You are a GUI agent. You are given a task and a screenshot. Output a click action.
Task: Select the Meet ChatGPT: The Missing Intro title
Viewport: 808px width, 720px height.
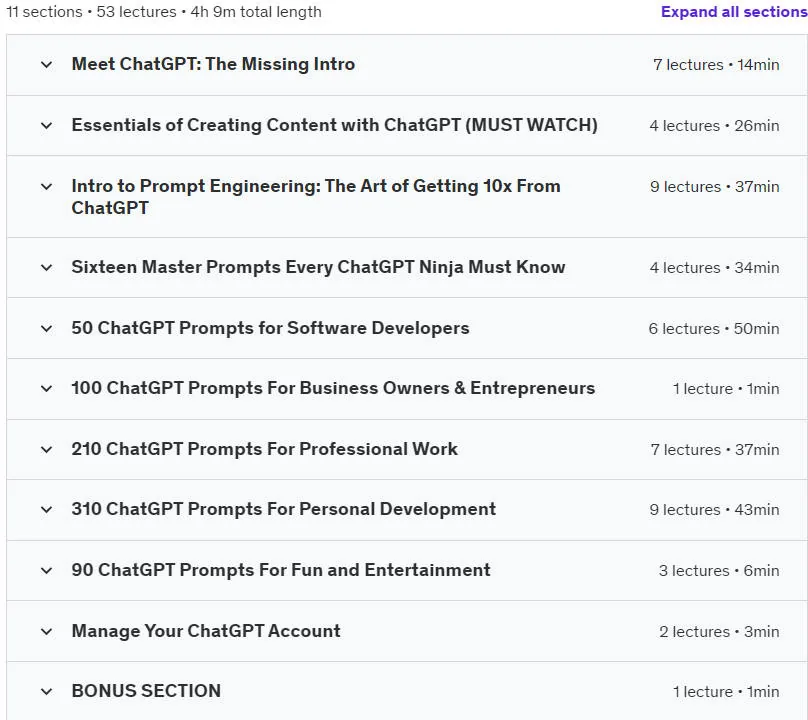point(213,64)
